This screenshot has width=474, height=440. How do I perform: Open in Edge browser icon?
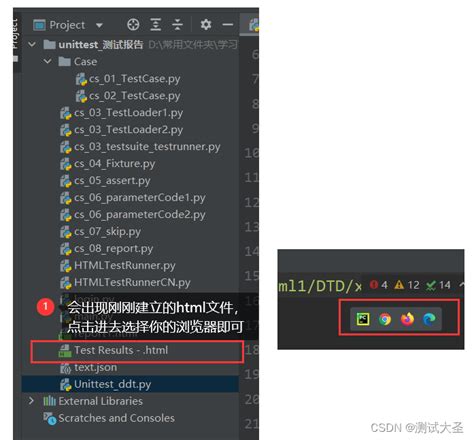tap(429, 319)
